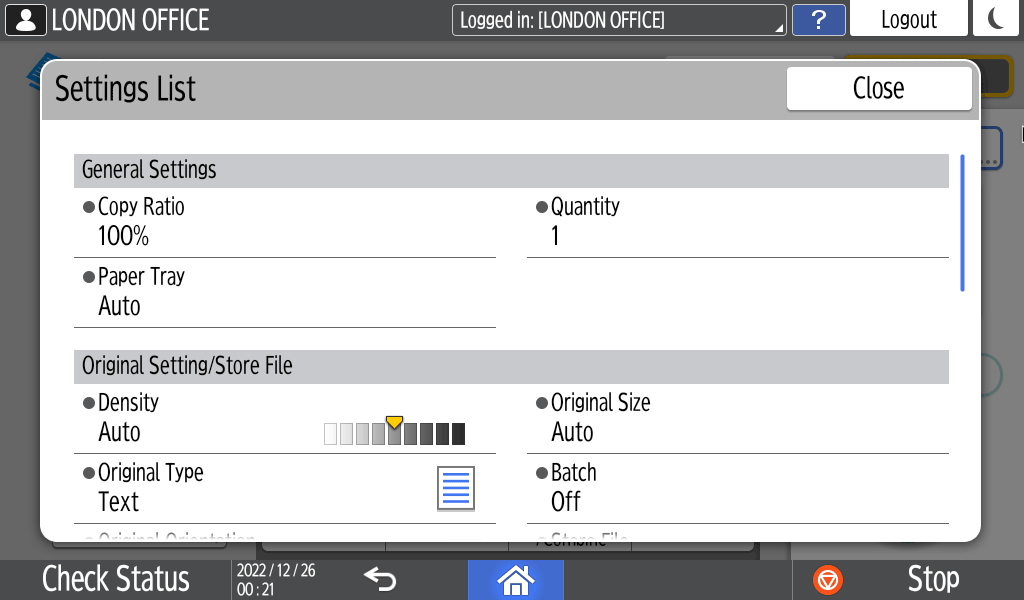The height and width of the screenshot is (600, 1024).
Task: Select the Original Size Auto setting
Action: coord(737,418)
